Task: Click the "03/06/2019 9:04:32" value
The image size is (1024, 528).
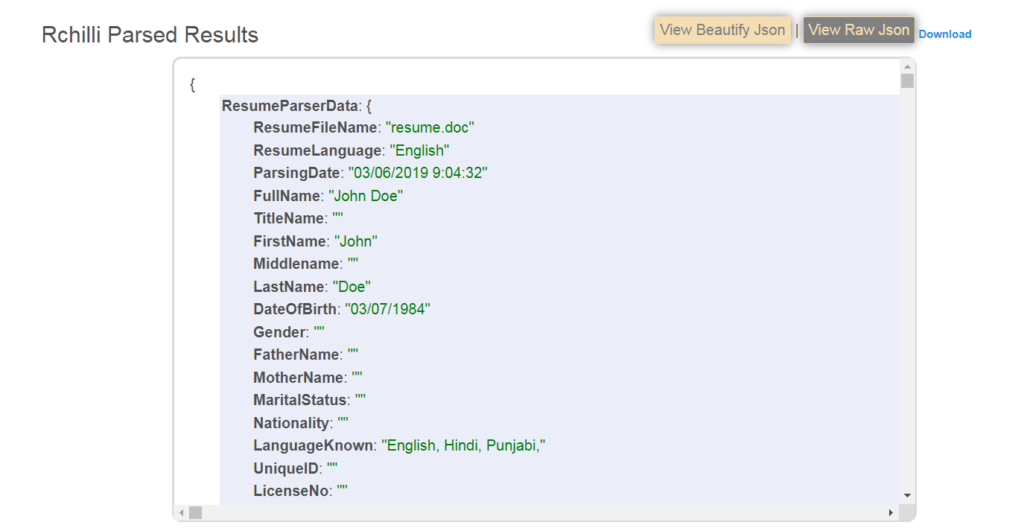Action: coord(418,173)
